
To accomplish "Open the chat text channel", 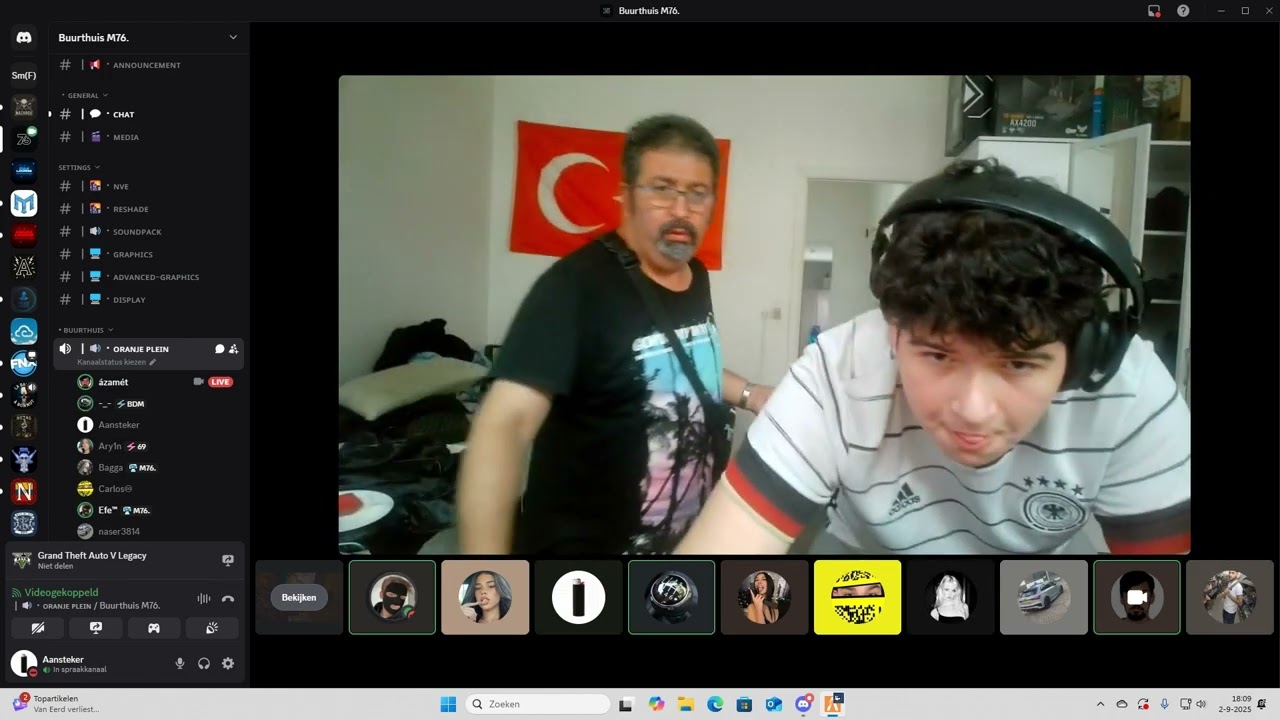I will pyautogui.click(x=148, y=114).
